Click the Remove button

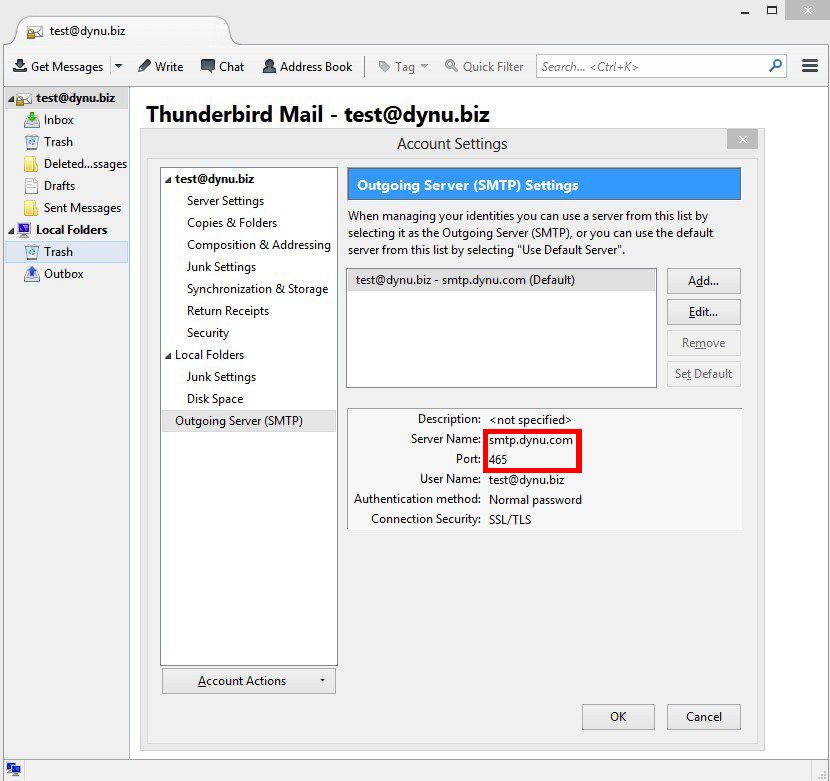(x=703, y=343)
